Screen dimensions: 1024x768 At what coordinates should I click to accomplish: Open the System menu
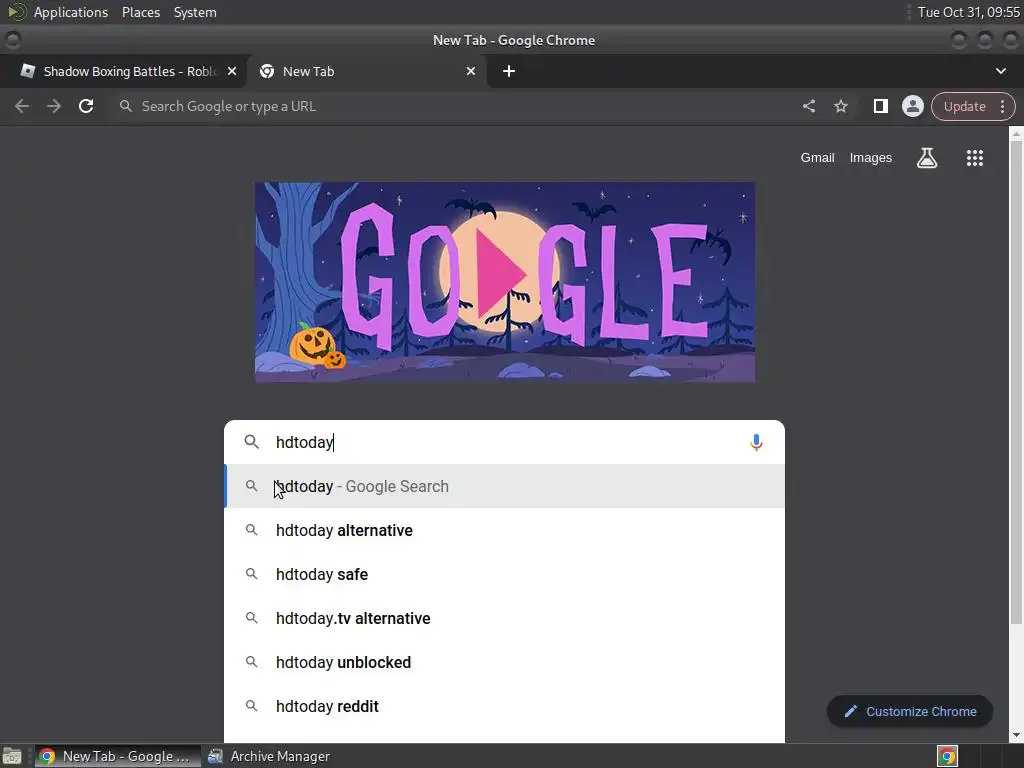195,12
